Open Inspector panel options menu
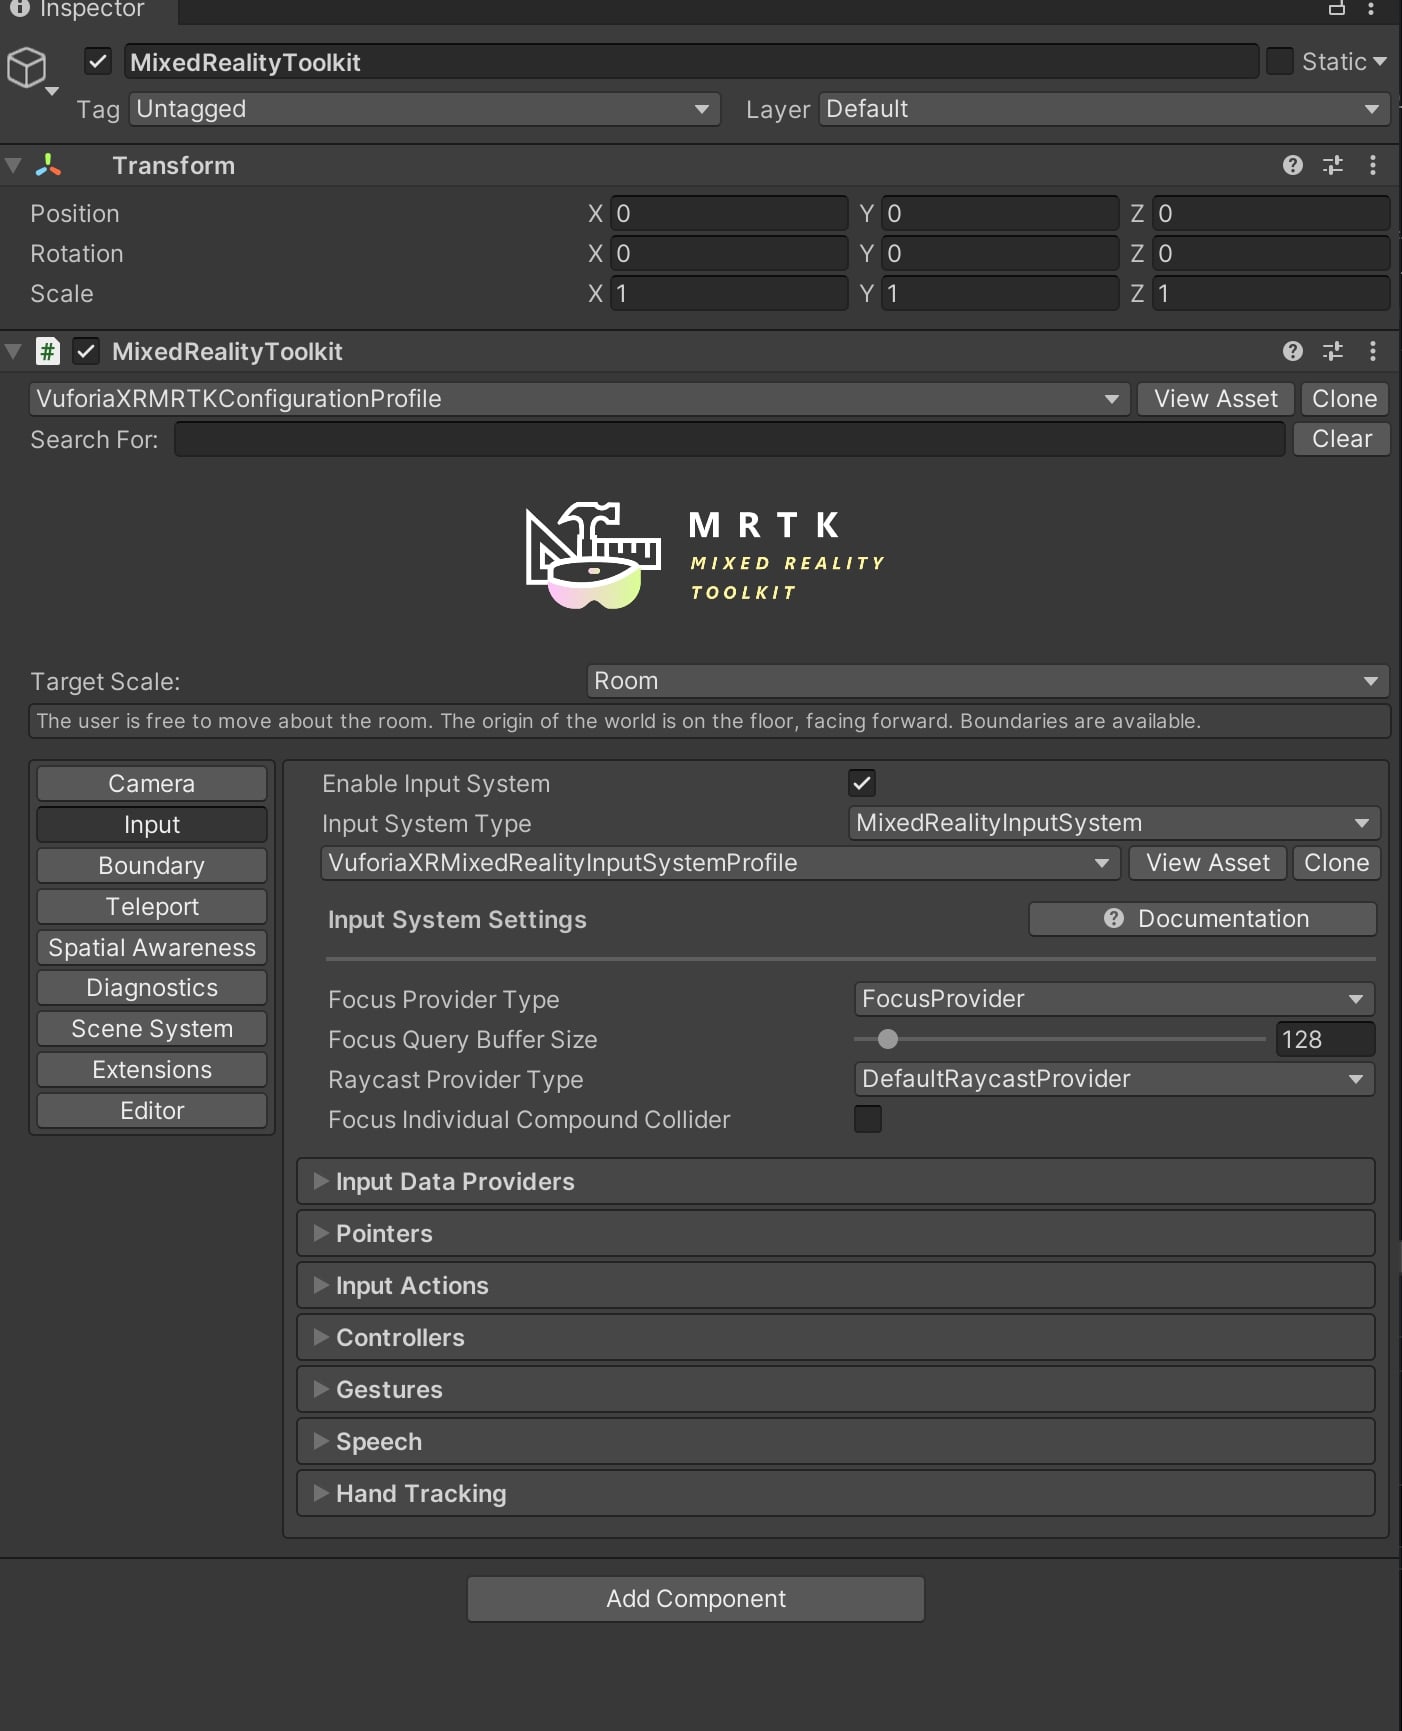The width and height of the screenshot is (1402, 1731). pos(1370,8)
